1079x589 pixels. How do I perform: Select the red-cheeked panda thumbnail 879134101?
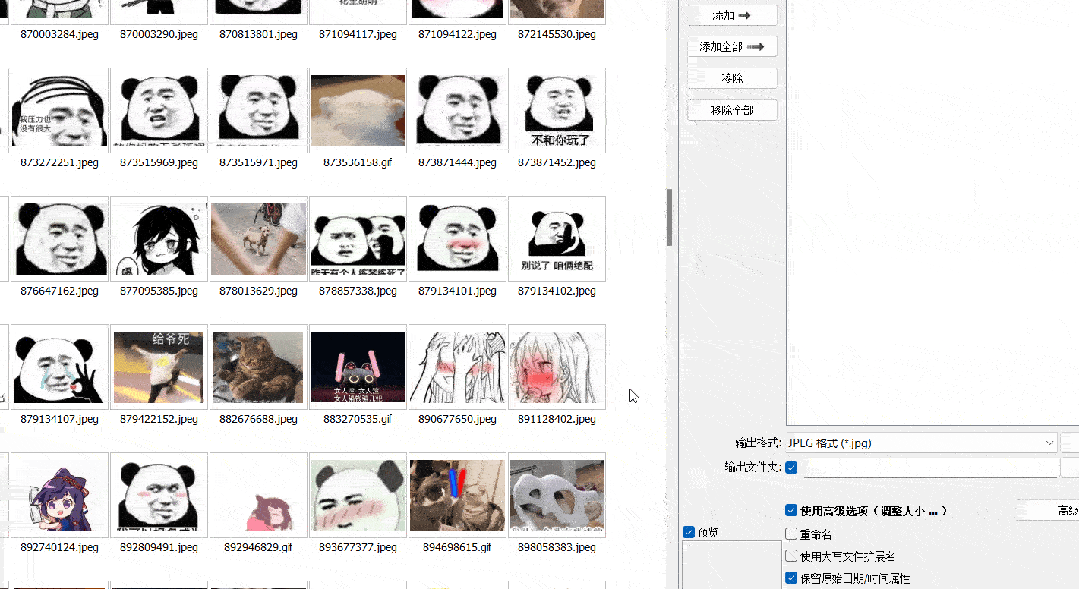pyautogui.click(x=458, y=239)
